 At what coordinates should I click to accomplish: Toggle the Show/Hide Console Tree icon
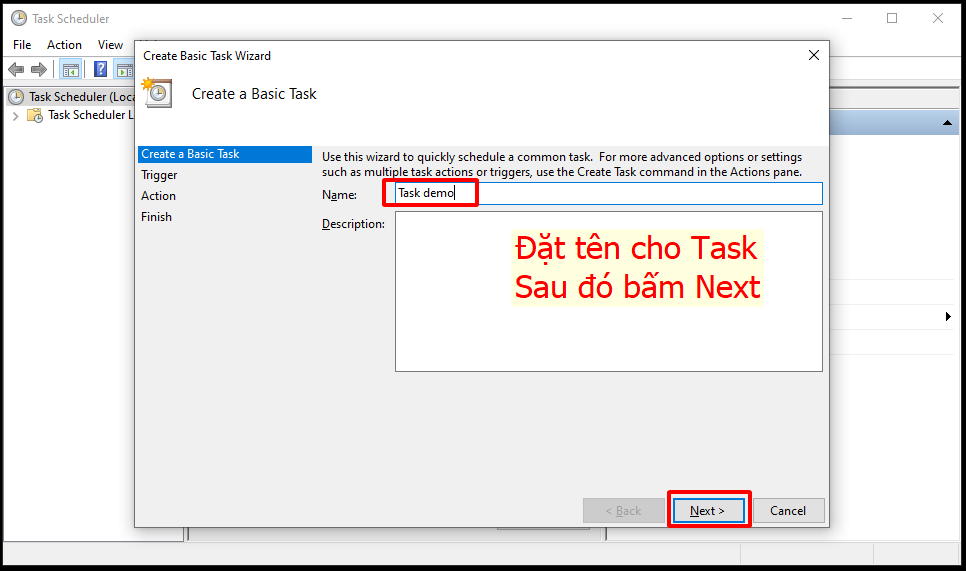71,69
